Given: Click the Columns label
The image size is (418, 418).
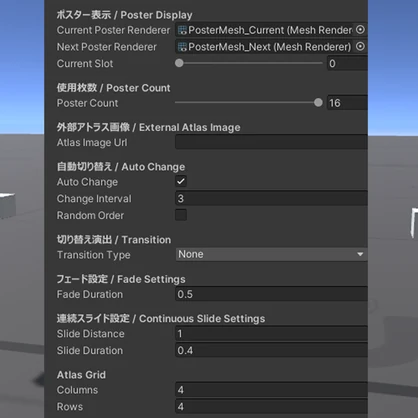Looking at the screenshot, I should coord(77,390).
